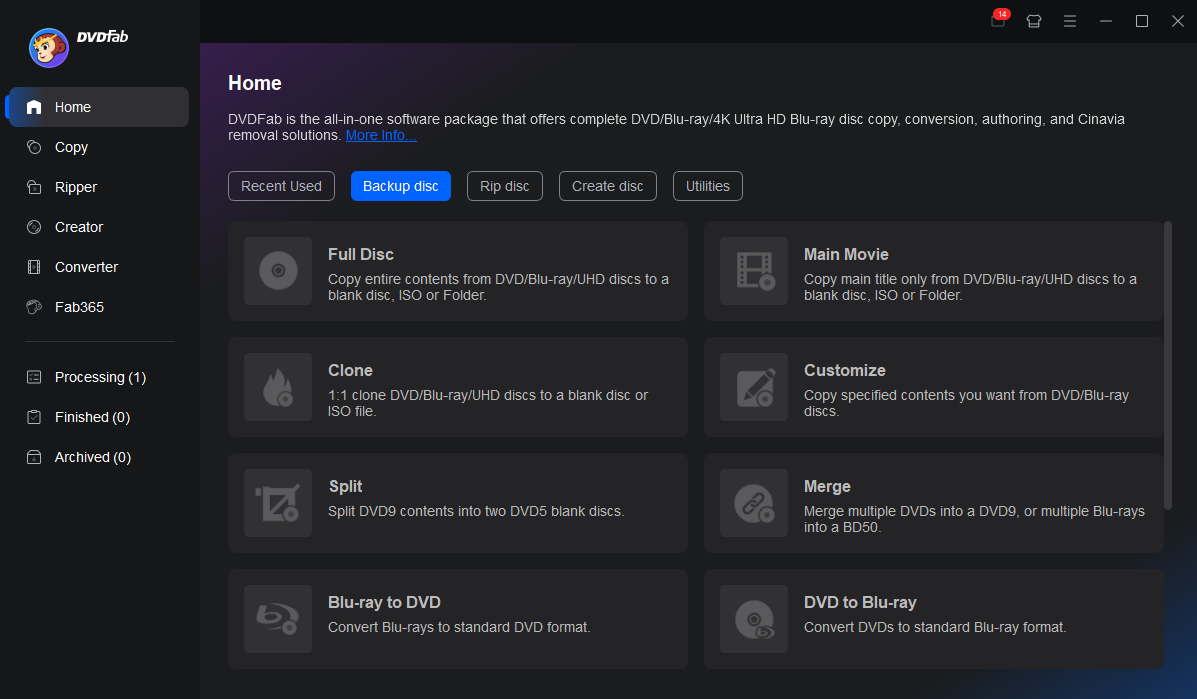
Task: Click the Archived box icon
Action: (x=34, y=457)
